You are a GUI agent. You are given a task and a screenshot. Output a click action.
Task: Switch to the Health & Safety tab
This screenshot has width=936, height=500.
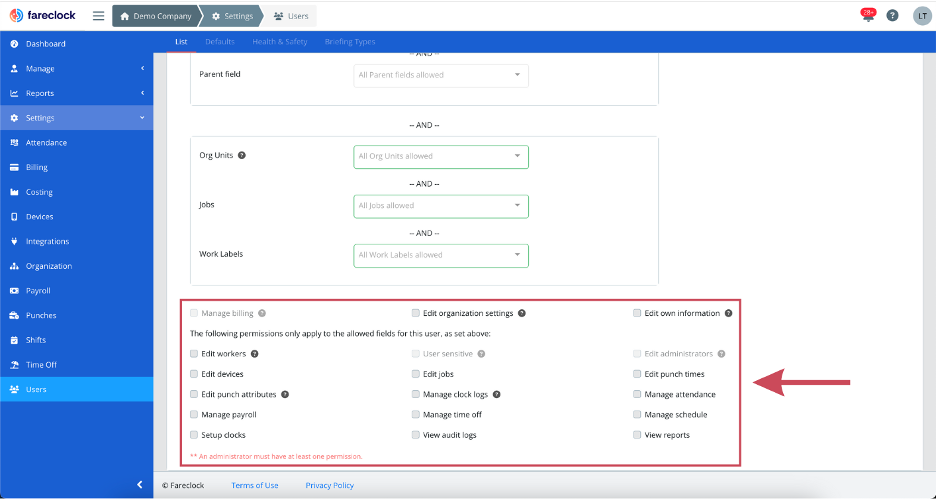point(279,42)
